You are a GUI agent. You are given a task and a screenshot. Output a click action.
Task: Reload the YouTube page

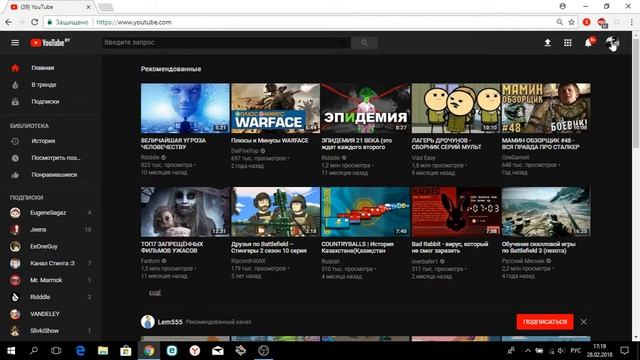(x=35, y=22)
